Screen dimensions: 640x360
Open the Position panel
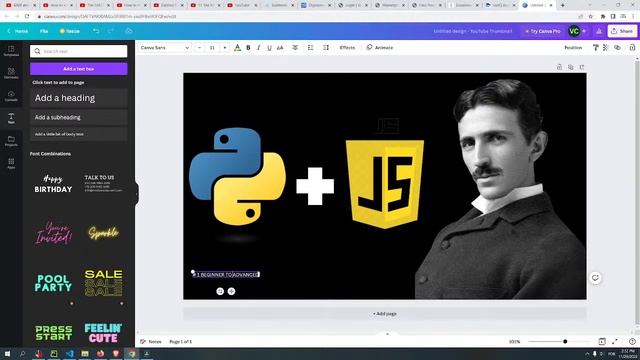[x=573, y=48]
